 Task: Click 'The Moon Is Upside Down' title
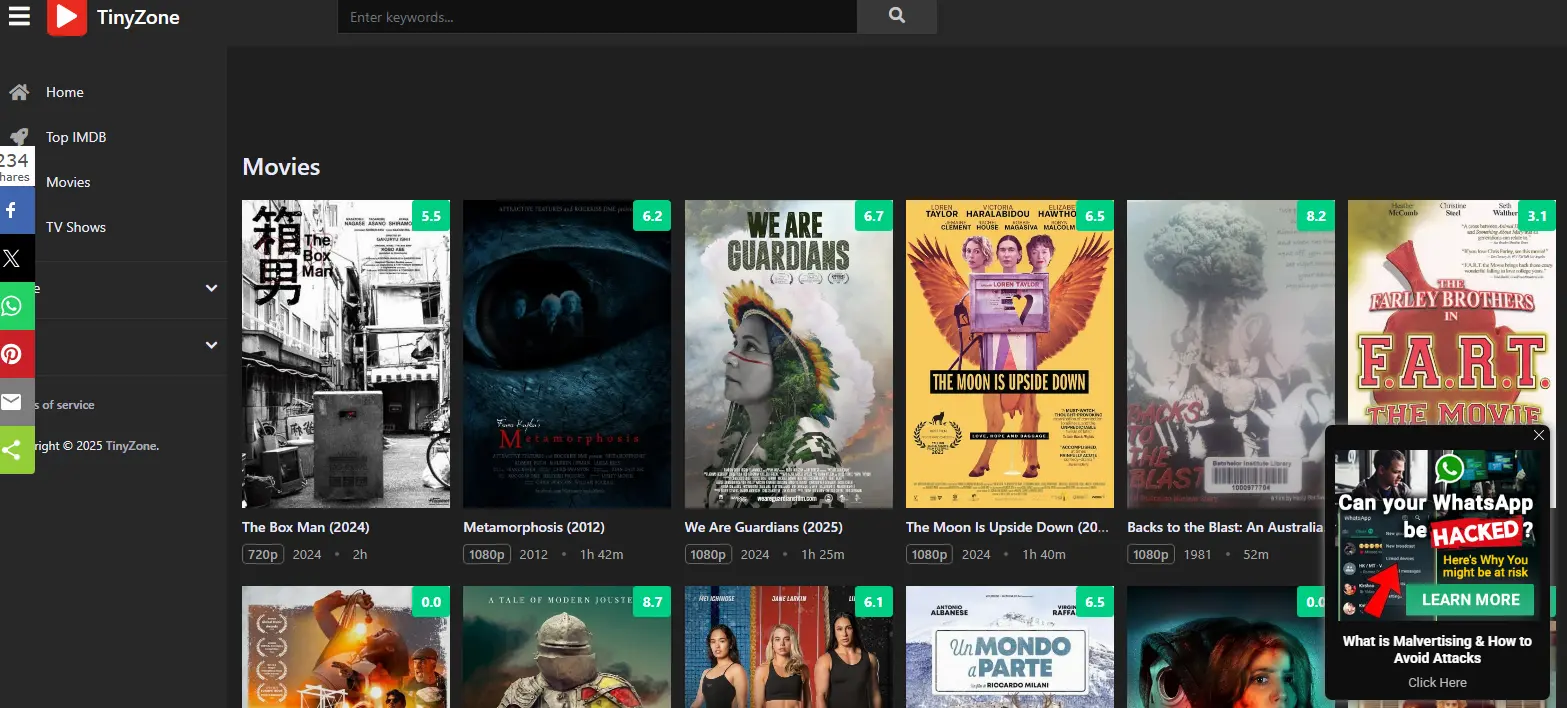1009,527
